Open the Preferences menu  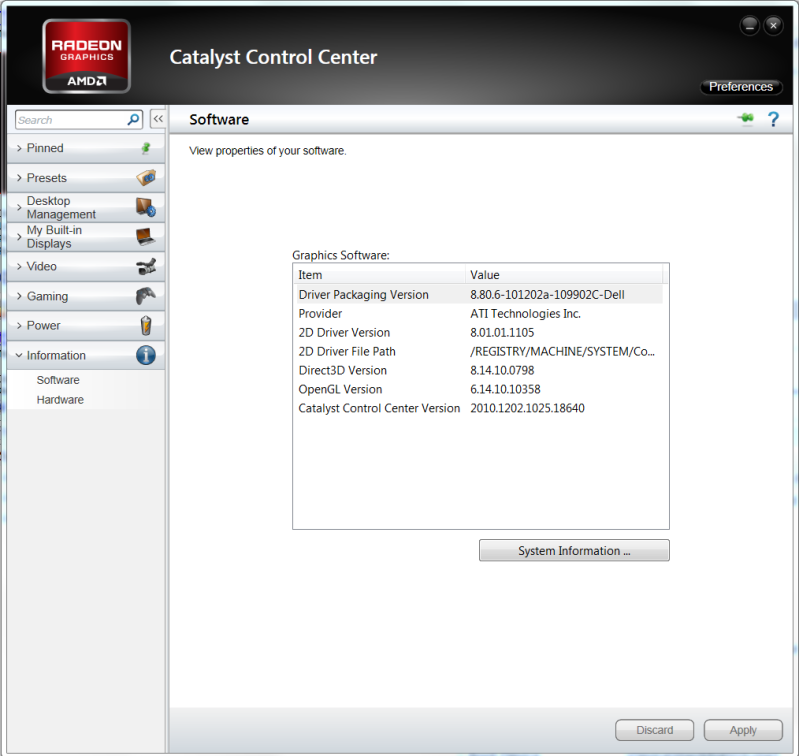click(741, 87)
